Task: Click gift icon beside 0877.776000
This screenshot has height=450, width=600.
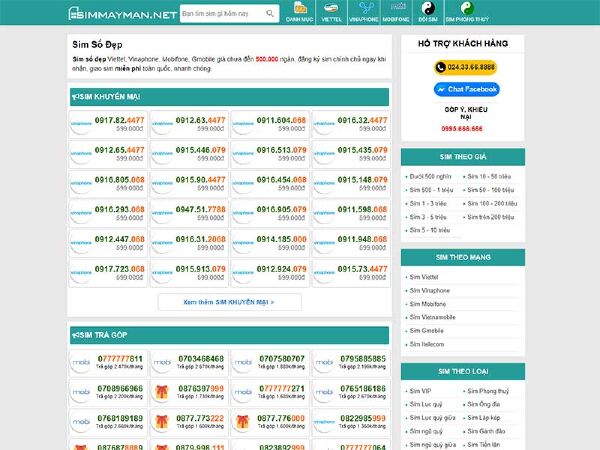Action: coord(243,422)
